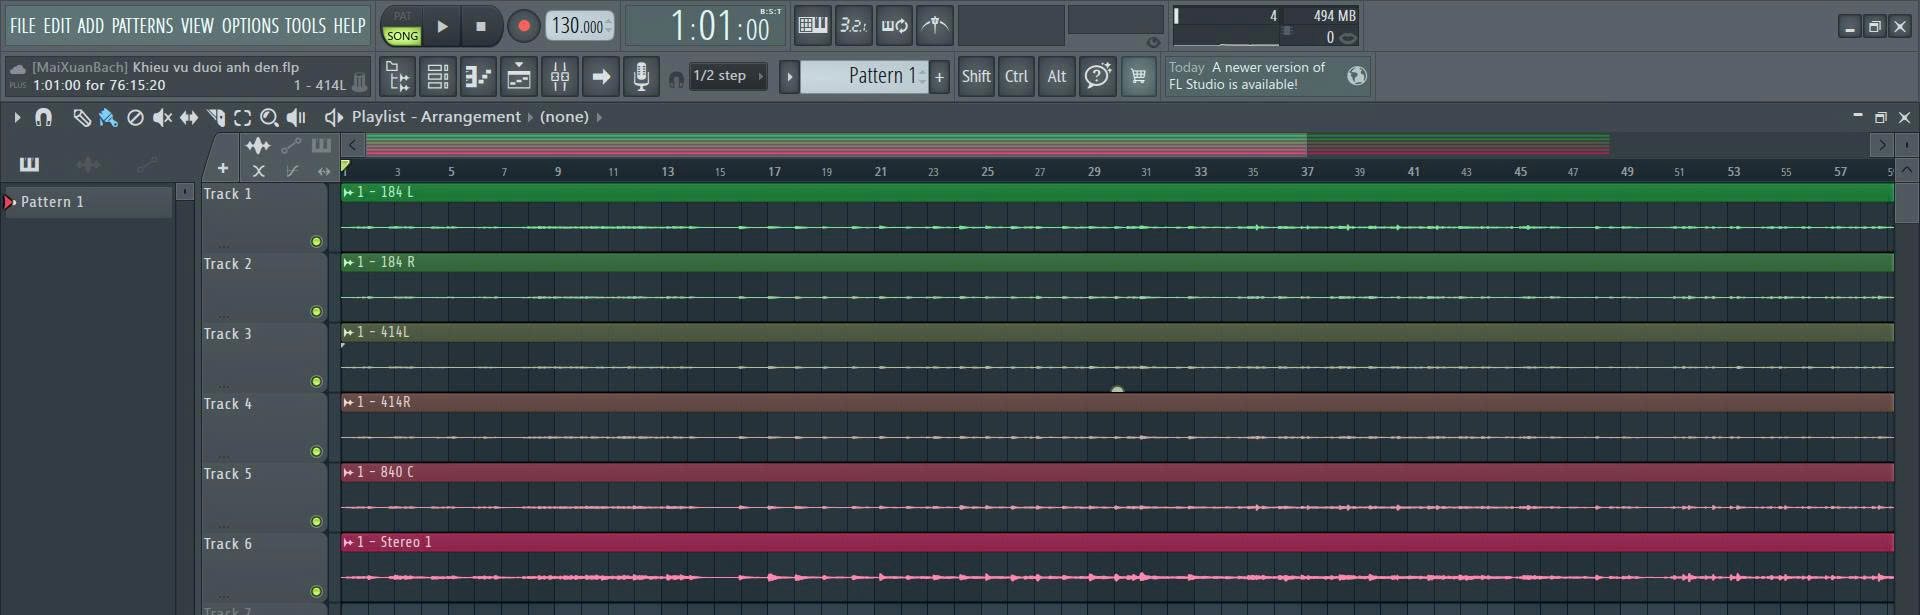Viewport: 1920px width, 615px height.
Task: Open the Piano roll icon
Action: [x=479, y=77]
